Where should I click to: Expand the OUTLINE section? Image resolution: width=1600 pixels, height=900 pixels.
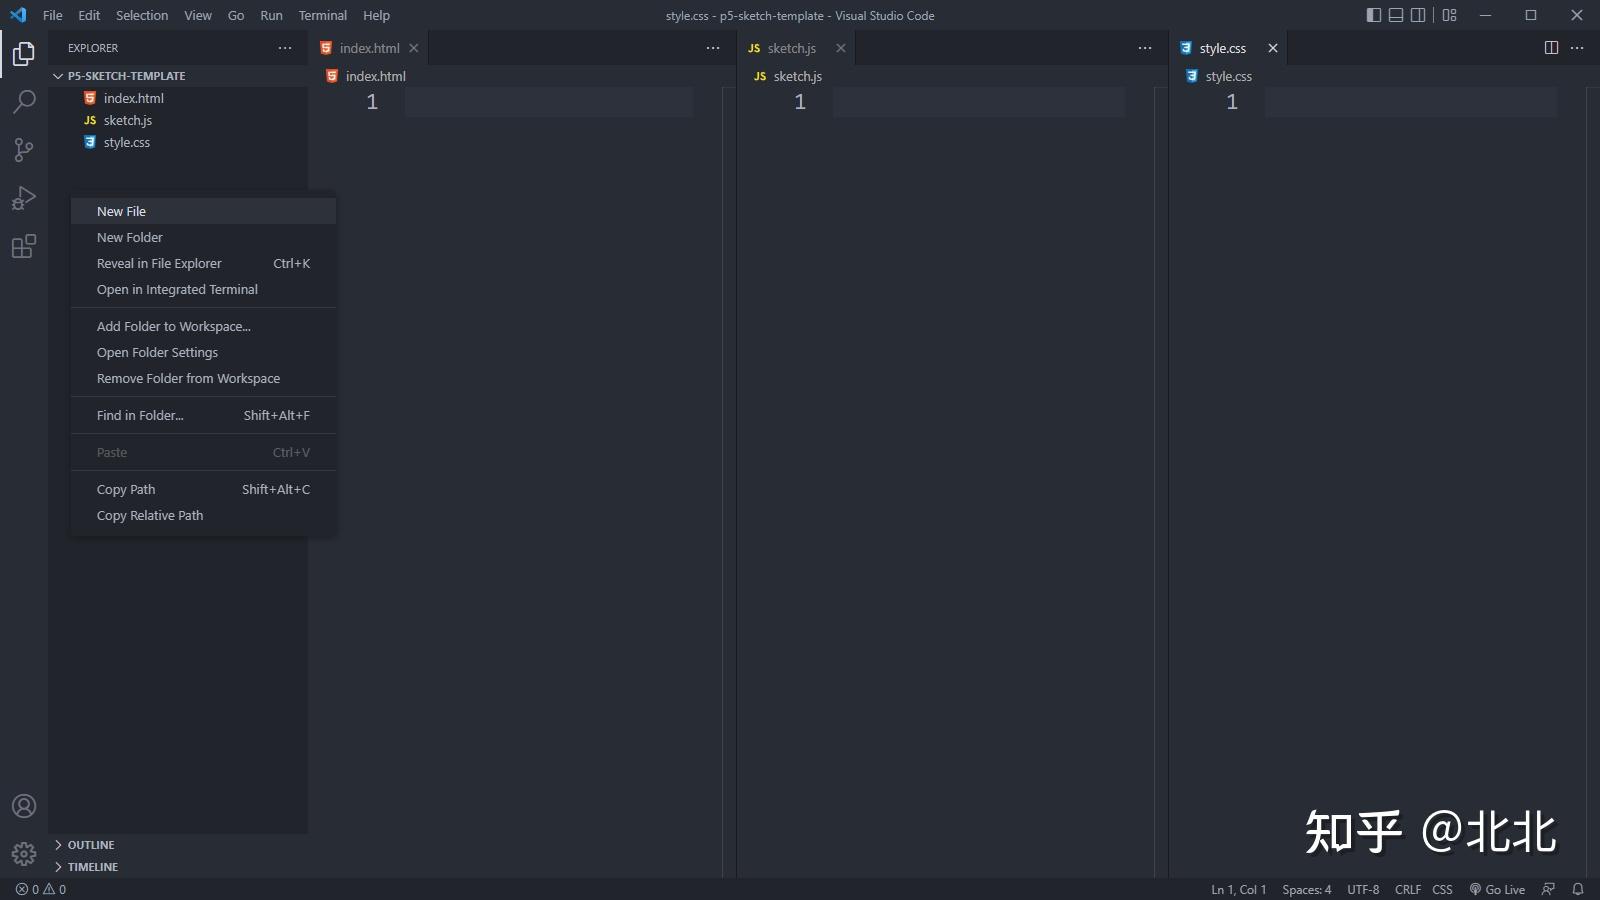tap(90, 844)
